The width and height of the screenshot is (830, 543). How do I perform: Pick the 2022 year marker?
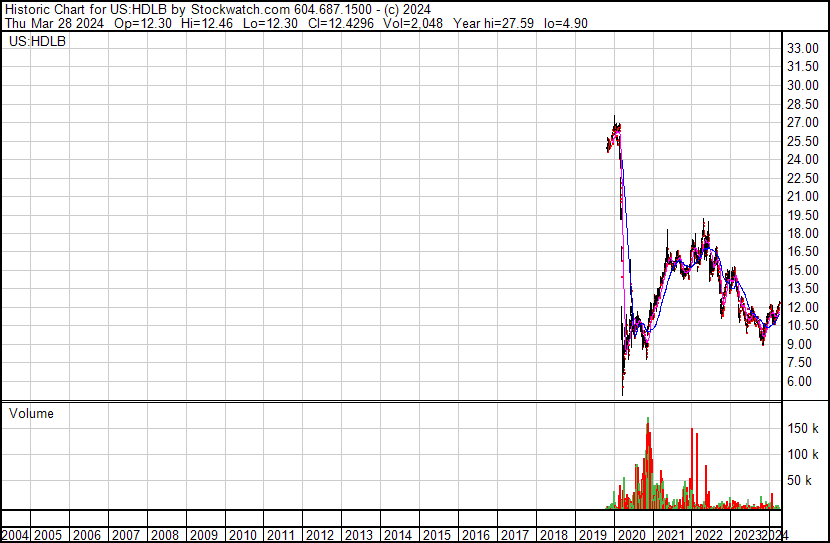(708, 535)
